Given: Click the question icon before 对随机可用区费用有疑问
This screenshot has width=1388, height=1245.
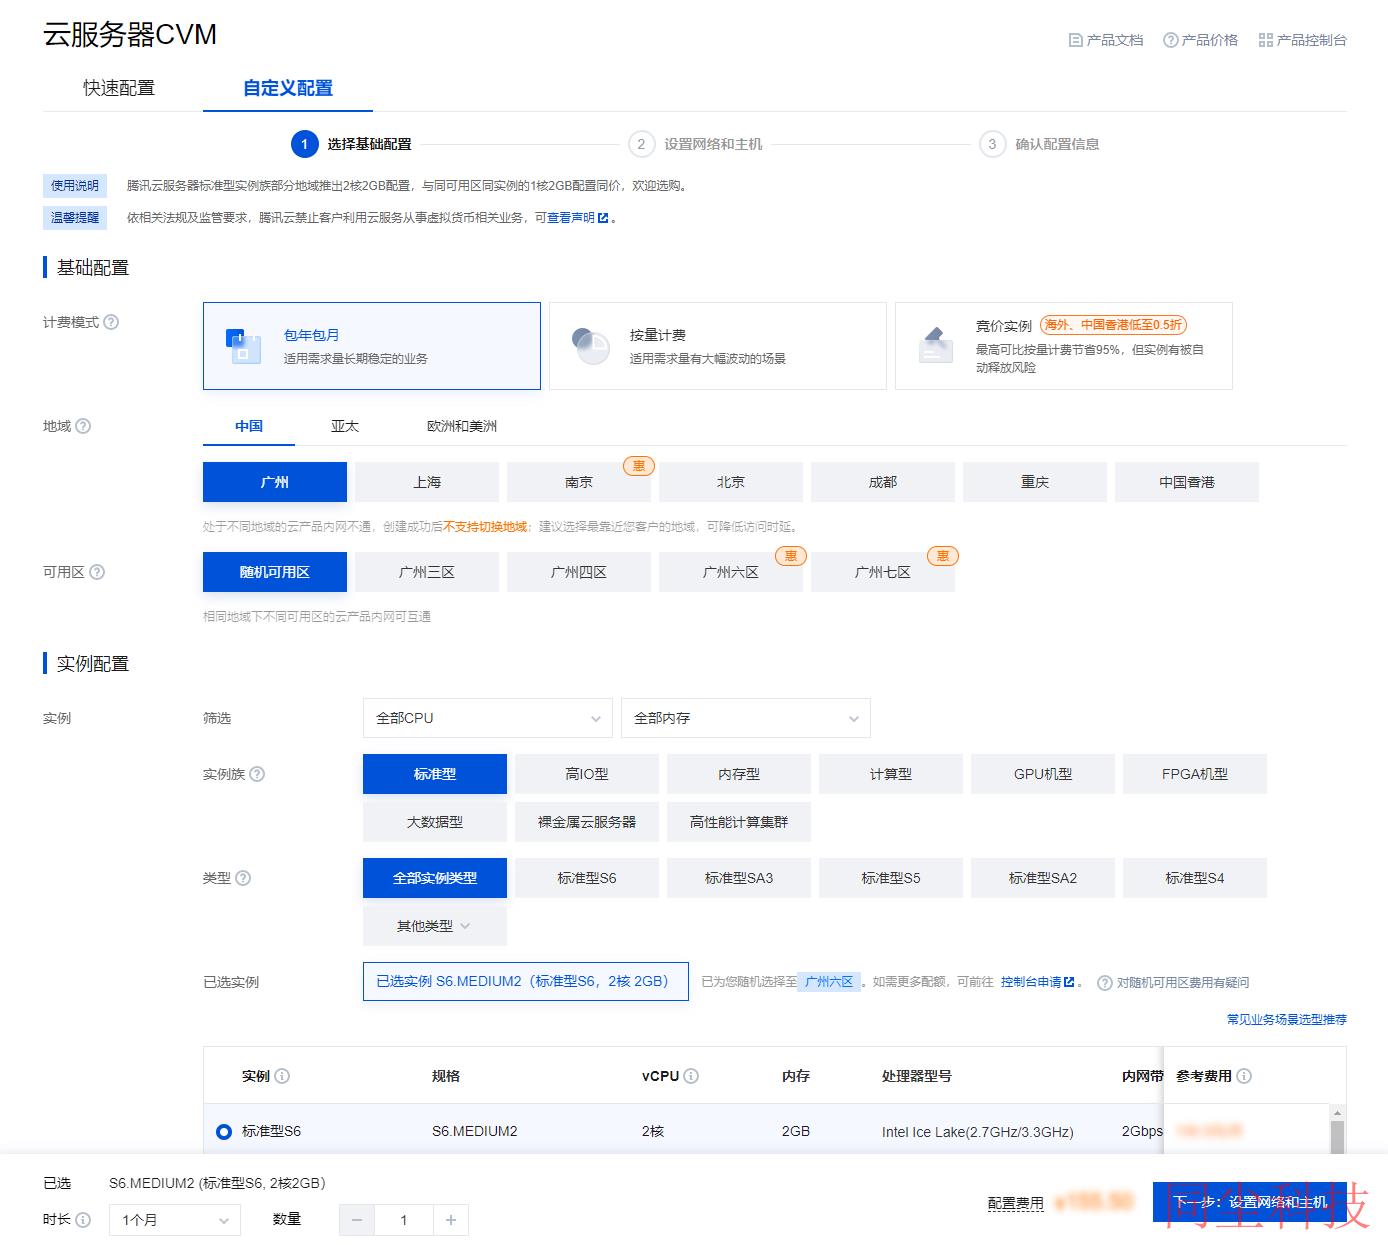Looking at the screenshot, I should 1105,983.
